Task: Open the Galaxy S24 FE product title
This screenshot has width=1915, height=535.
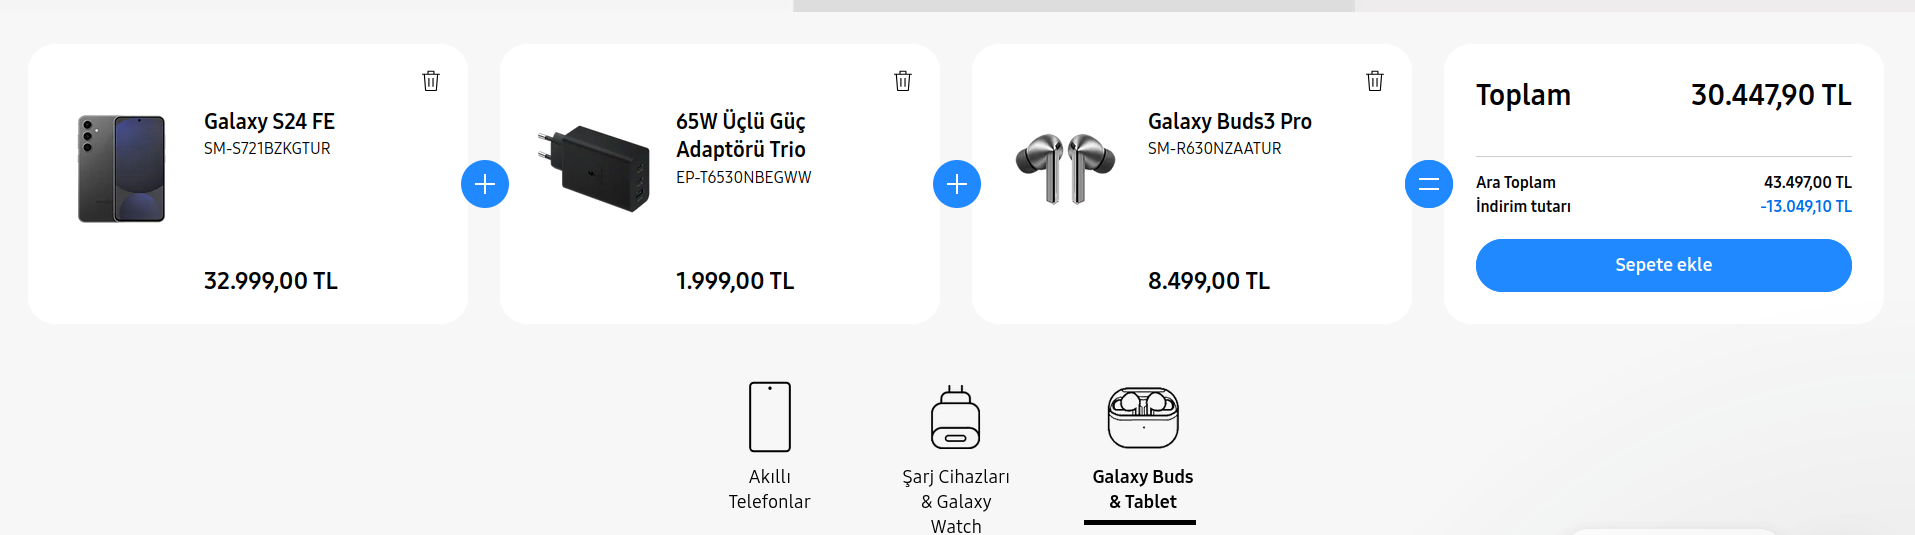Action: pyautogui.click(x=269, y=121)
